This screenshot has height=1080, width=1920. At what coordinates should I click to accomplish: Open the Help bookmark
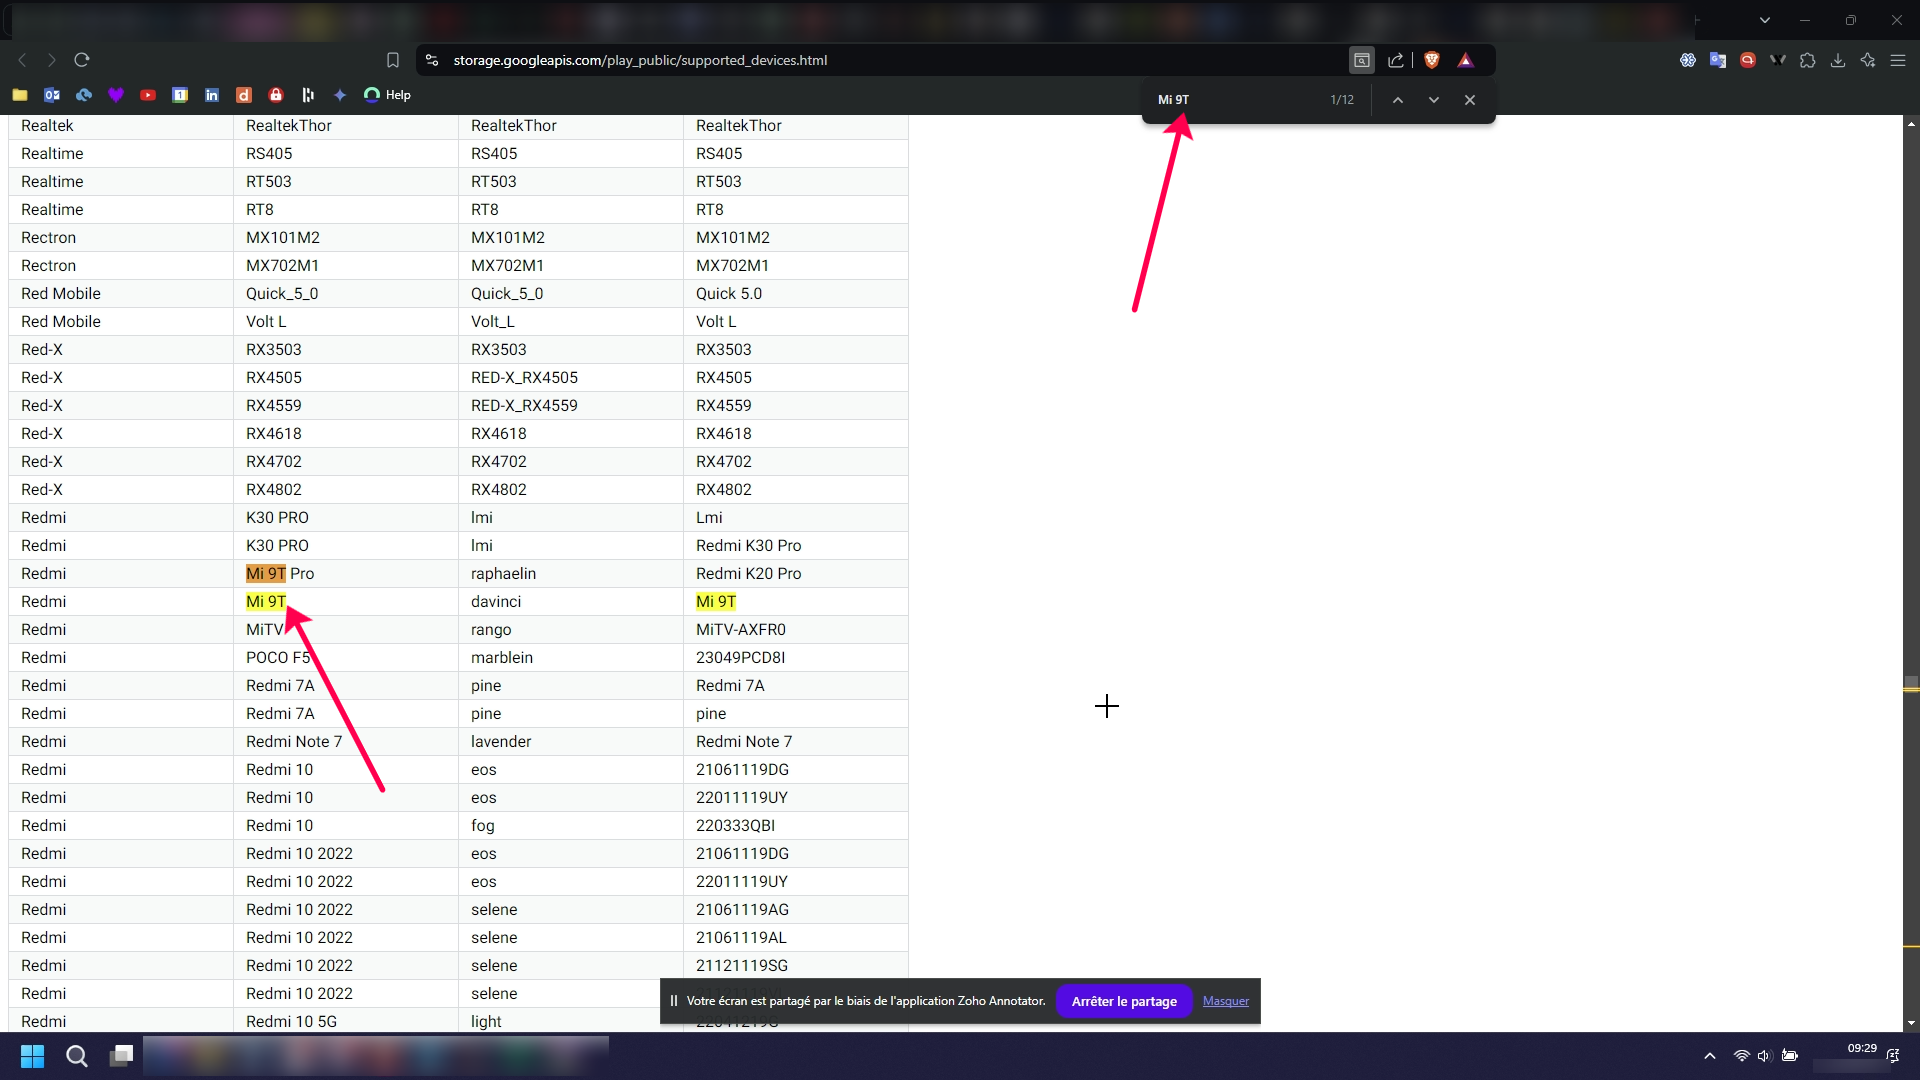388,95
